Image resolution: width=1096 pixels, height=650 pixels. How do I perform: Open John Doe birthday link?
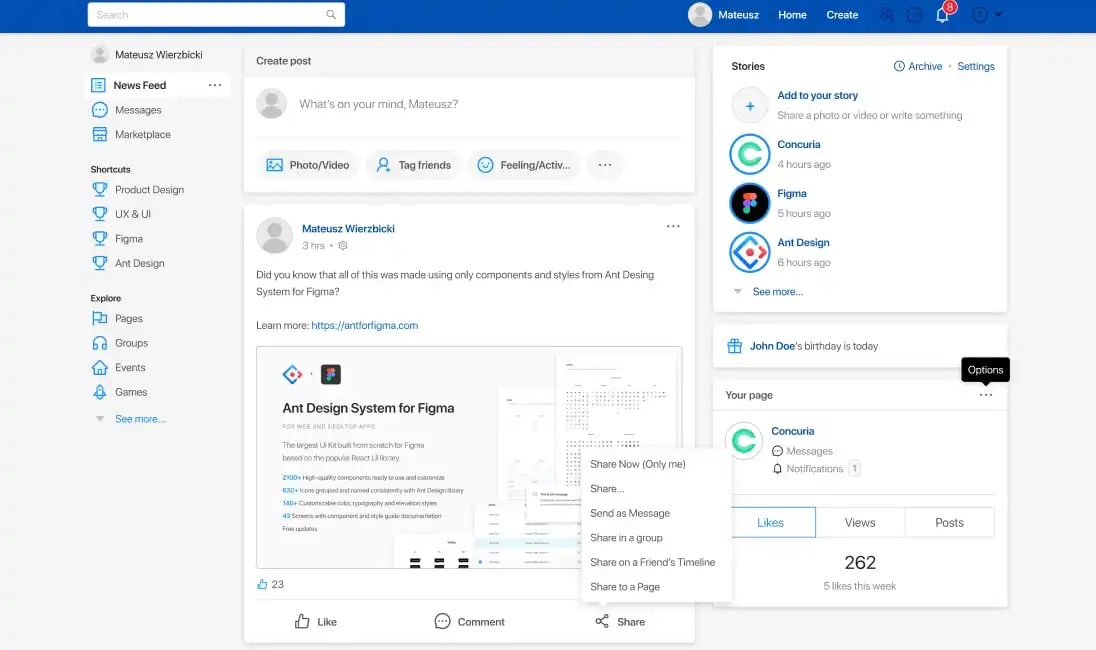(x=772, y=346)
